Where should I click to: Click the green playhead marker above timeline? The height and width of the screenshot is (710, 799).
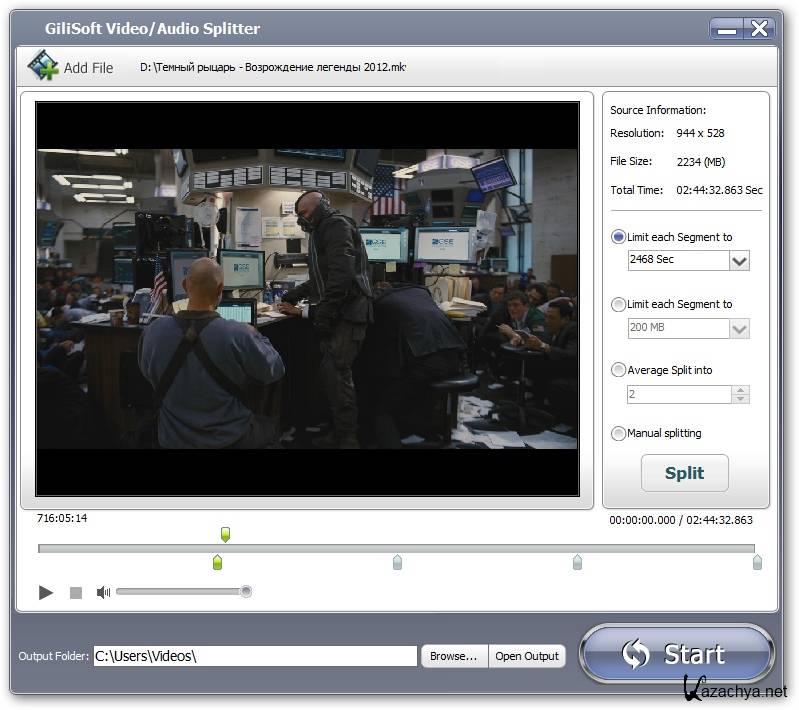click(225, 534)
